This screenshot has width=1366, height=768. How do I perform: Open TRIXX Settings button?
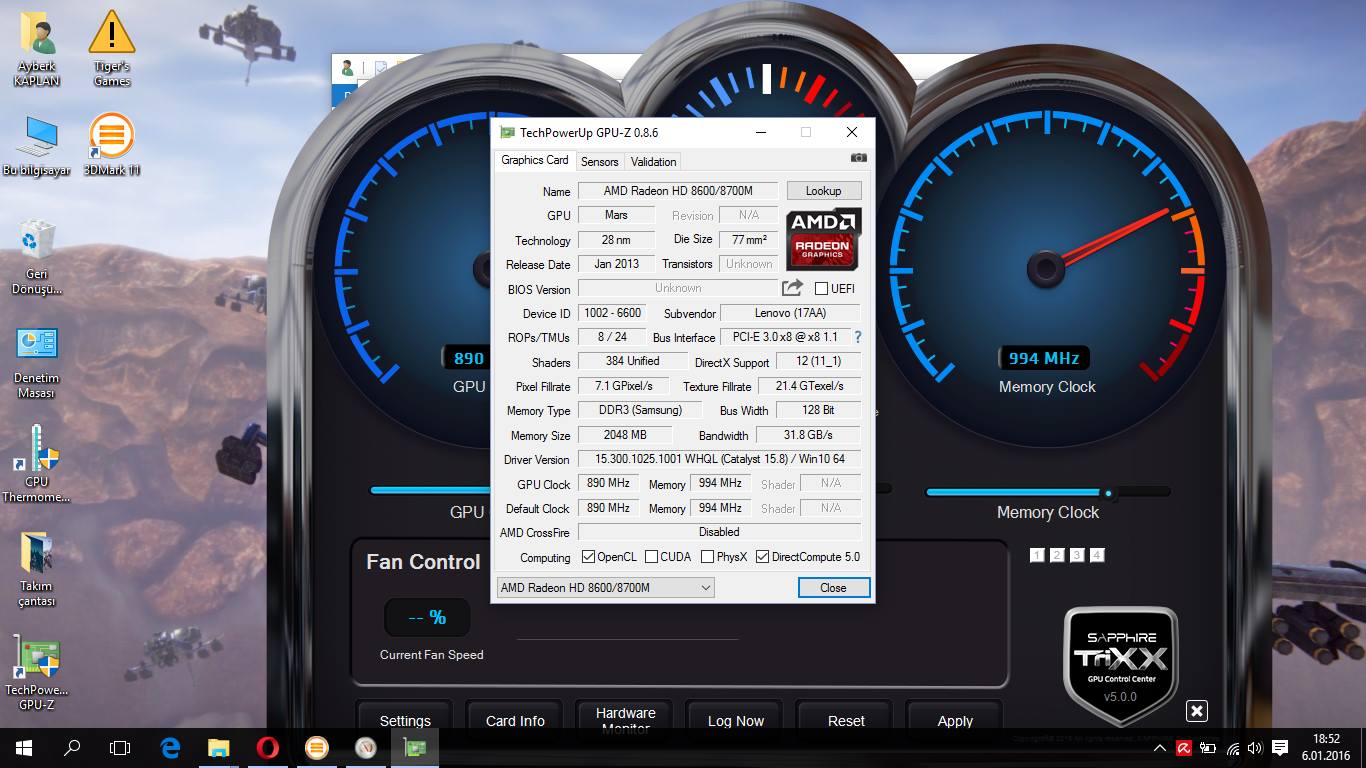[405, 720]
